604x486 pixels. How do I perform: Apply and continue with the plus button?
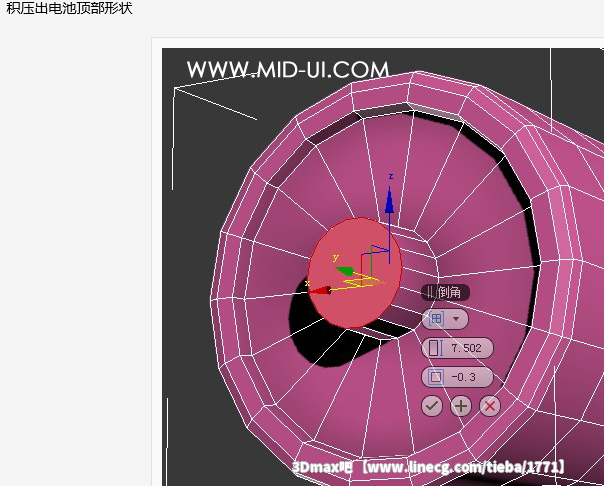pyautogui.click(x=461, y=406)
